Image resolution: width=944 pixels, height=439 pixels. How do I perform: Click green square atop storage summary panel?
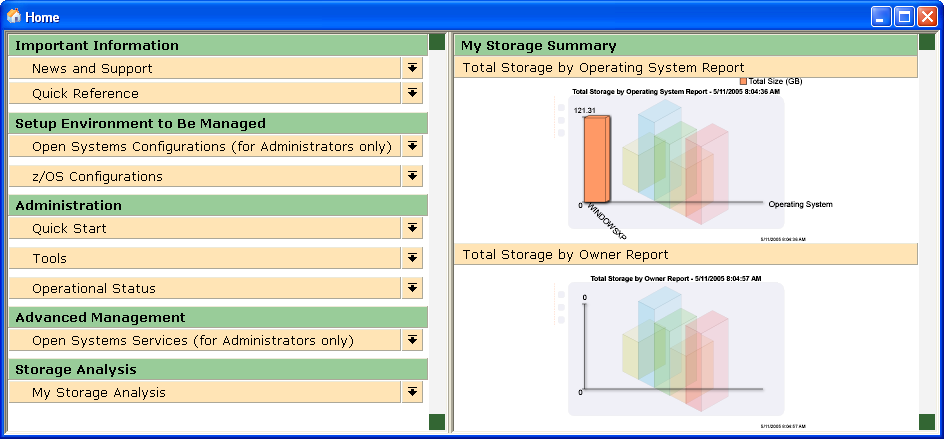[926, 42]
